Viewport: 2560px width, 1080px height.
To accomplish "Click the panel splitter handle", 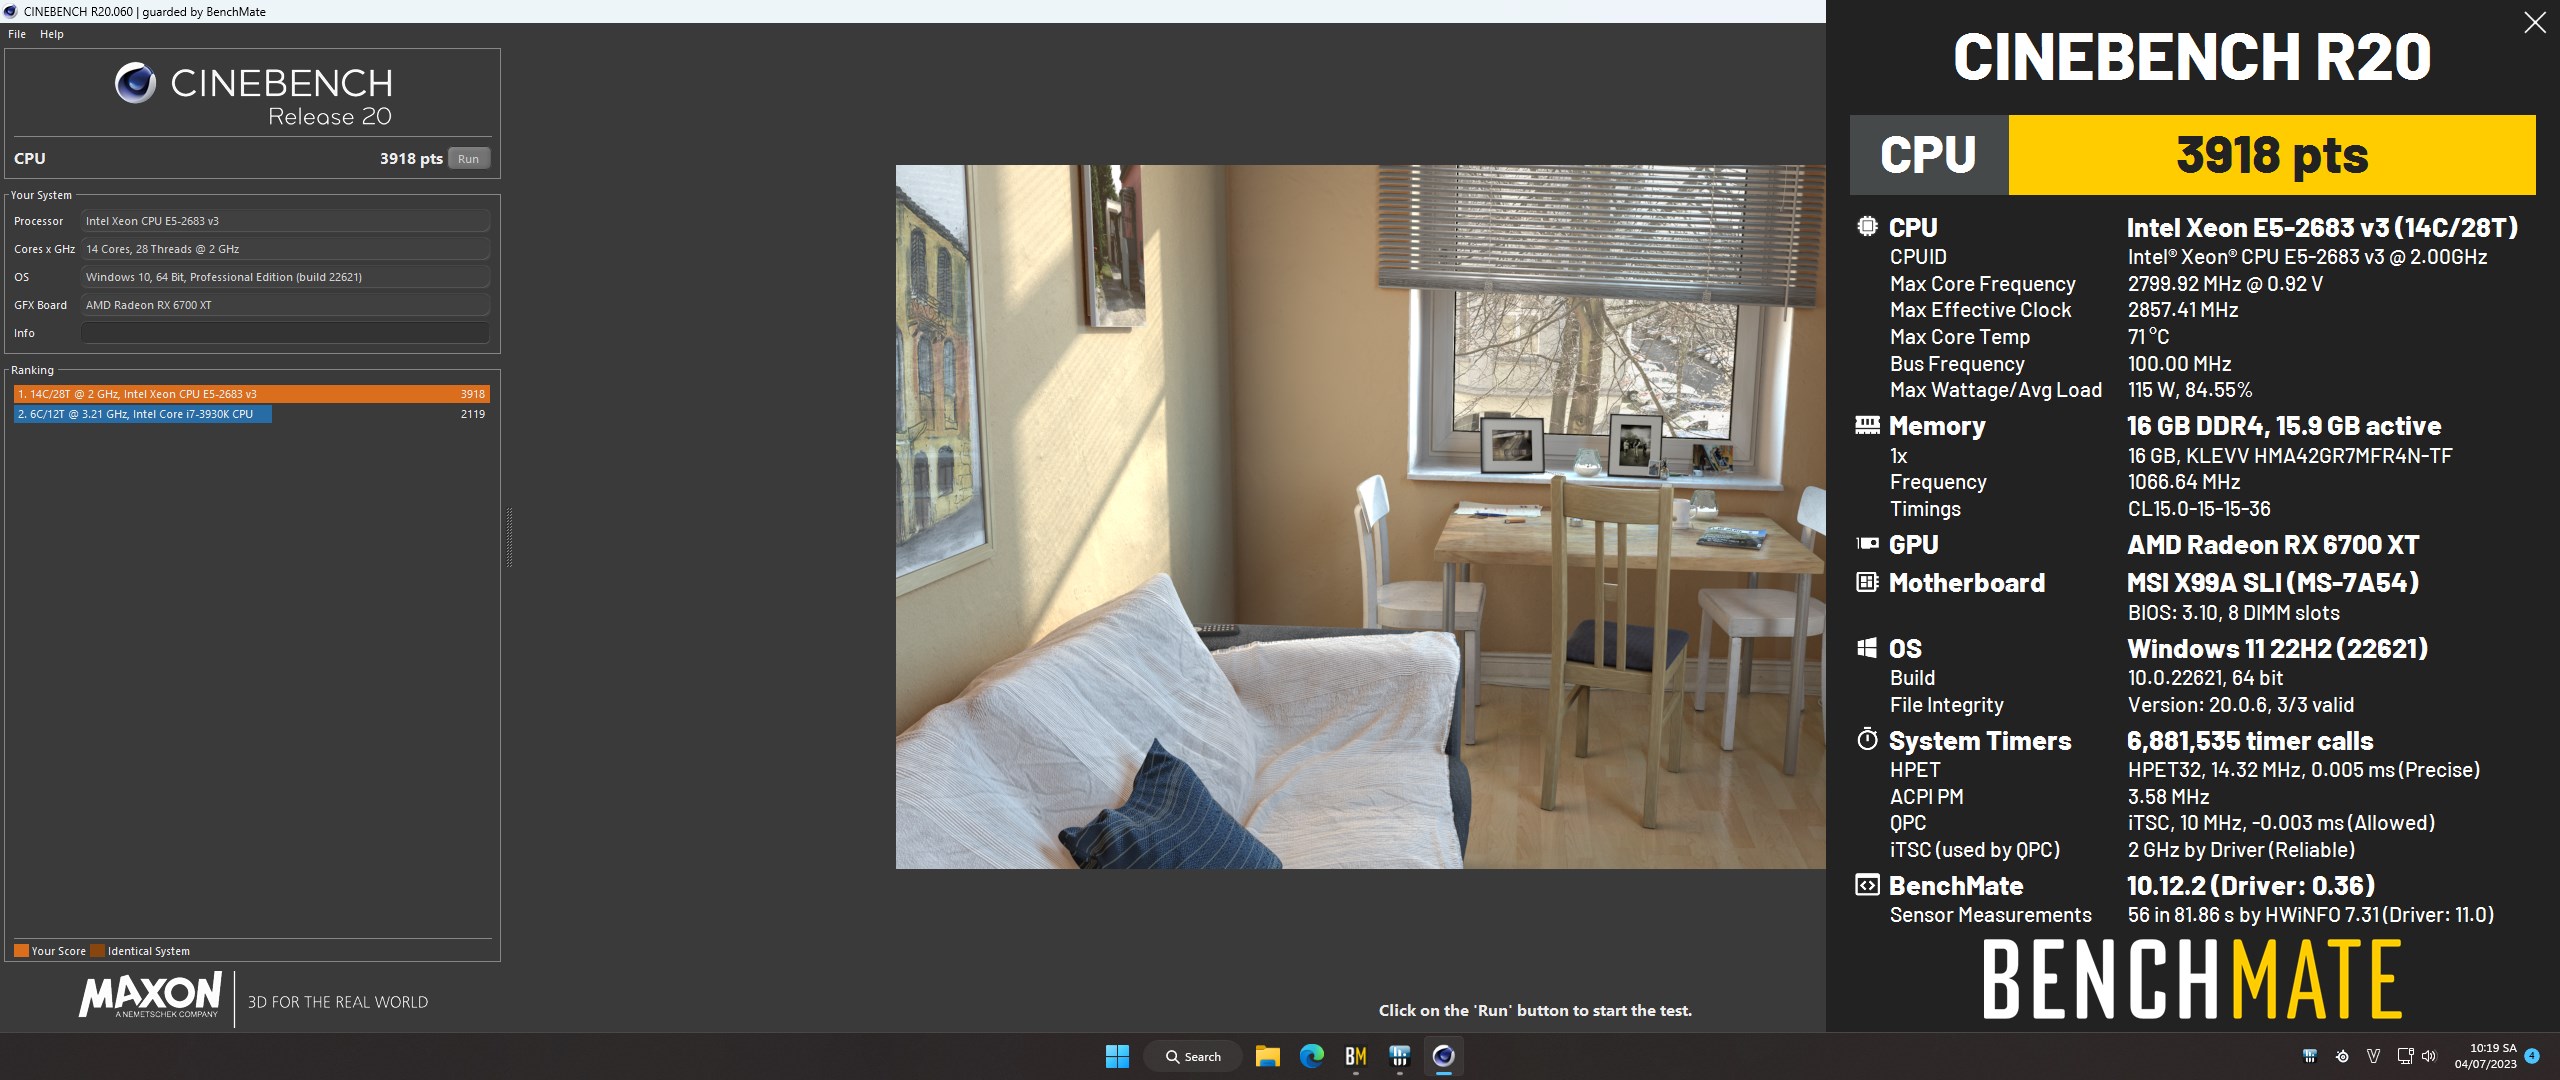I will coord(509,538).
